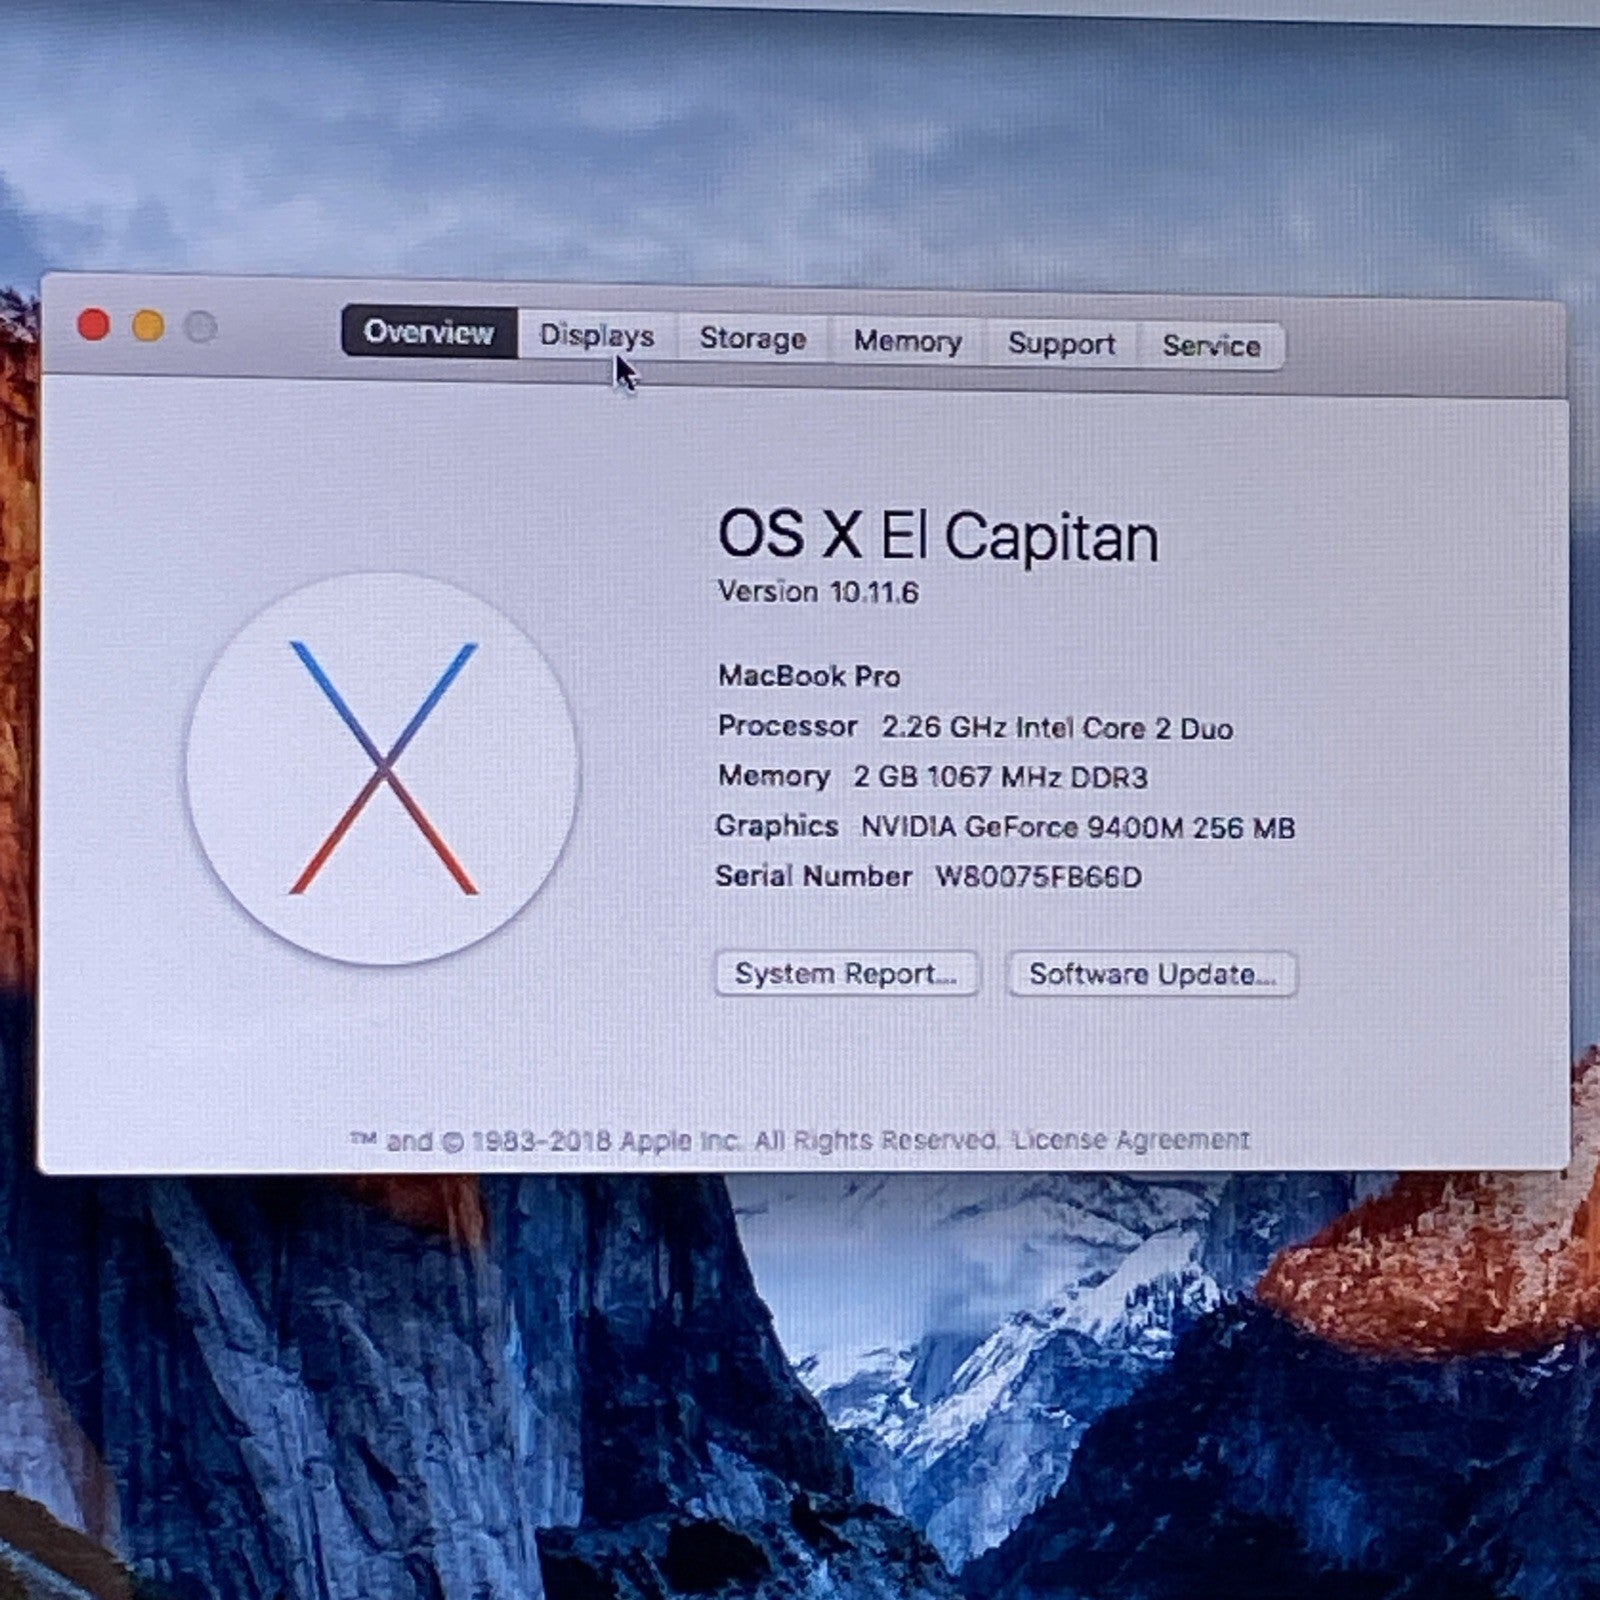Viewport: 1600px width, 1600px height.
Task: Close the About This Mac window
Action: (94, 325)
